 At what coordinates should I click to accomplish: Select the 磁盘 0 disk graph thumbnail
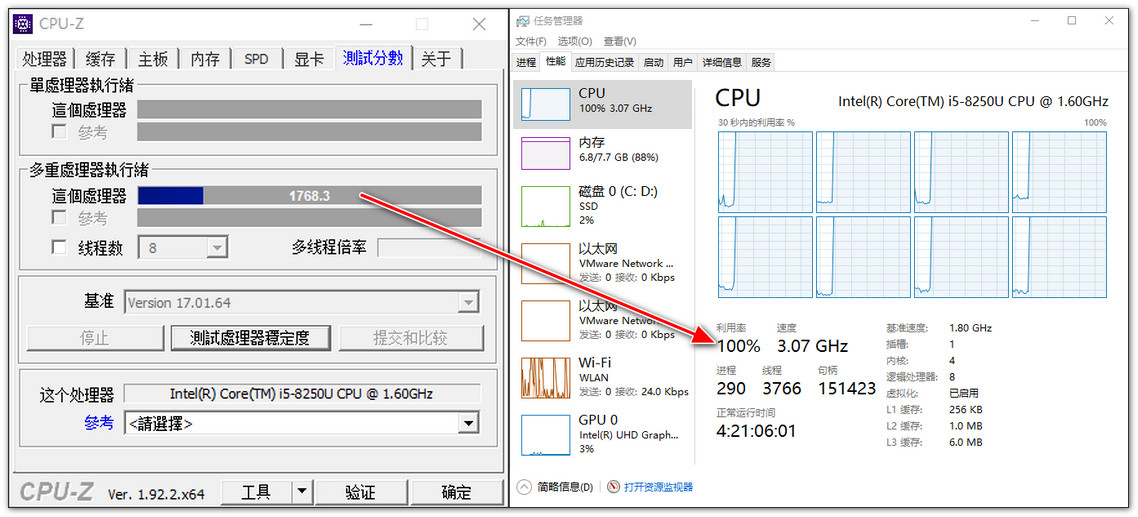(545, 206)
